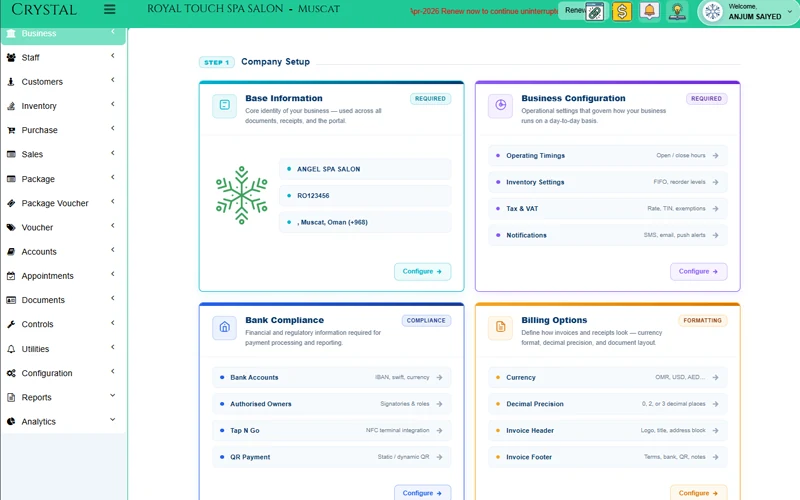Click the REQUIRED badge on Base Information
Viewport: 800px width, 500px height.
tap(430, 99)
